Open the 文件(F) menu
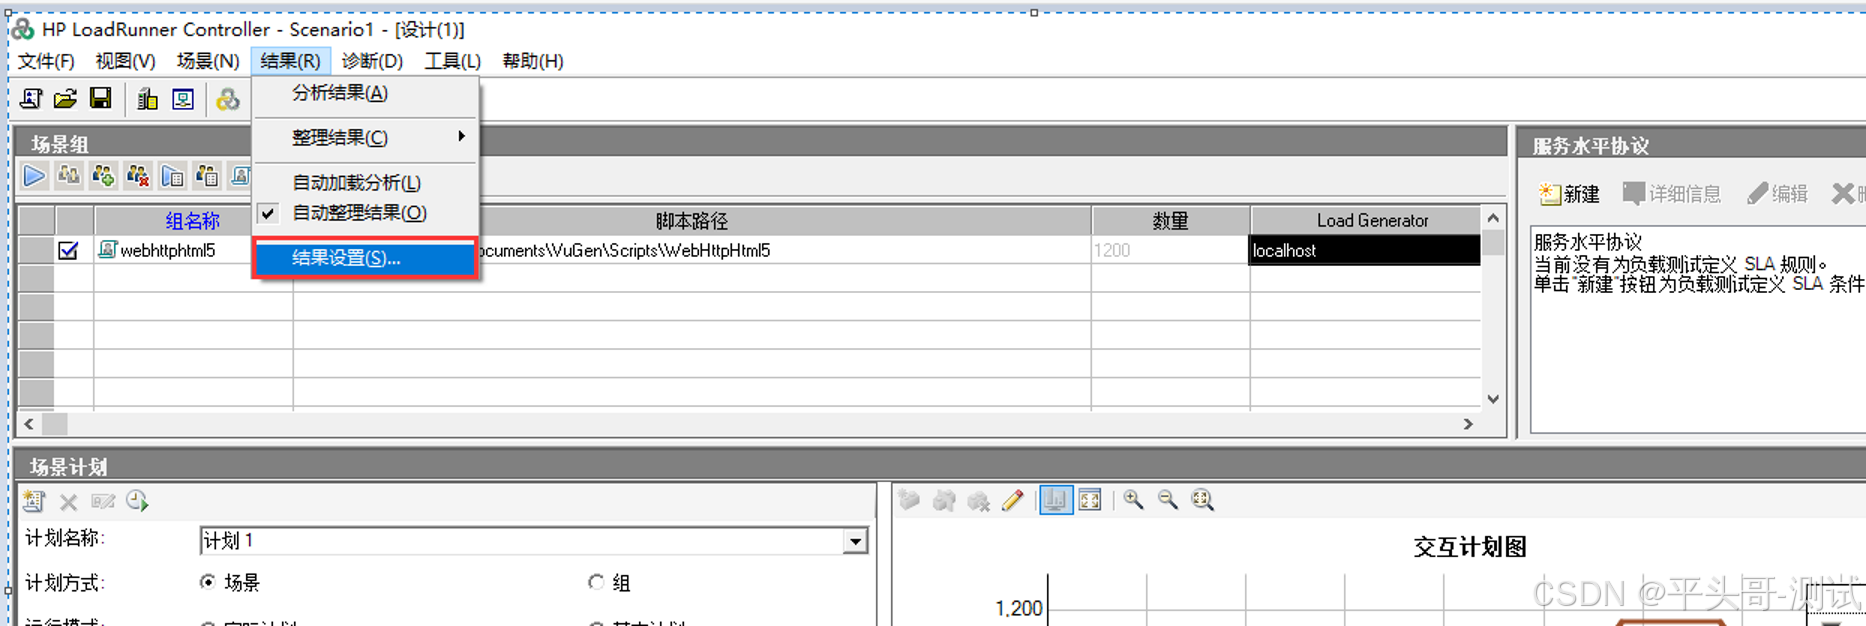Image resolution: width=1866 pixels, height=626 pixels. [46, 61]
